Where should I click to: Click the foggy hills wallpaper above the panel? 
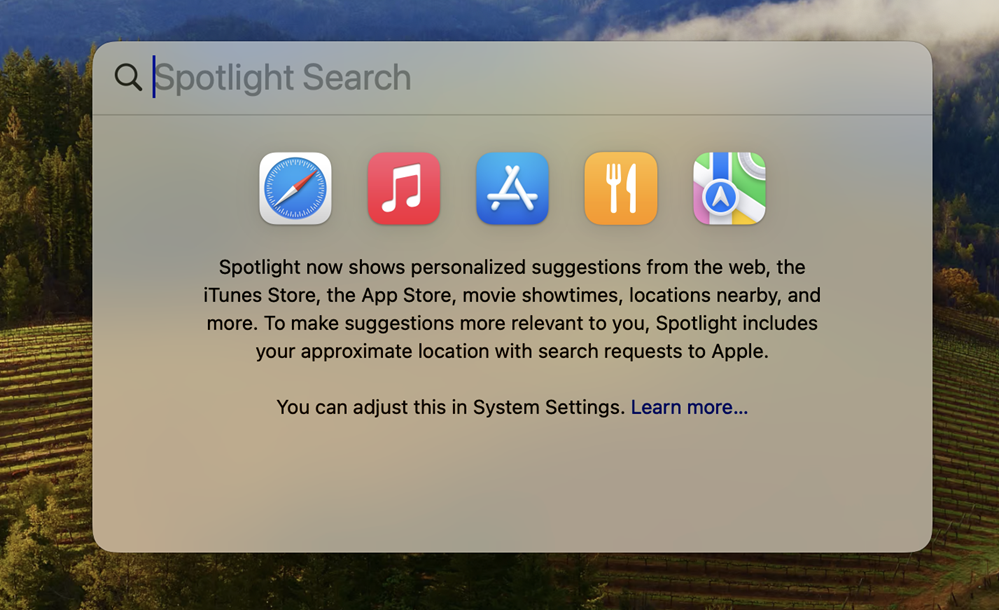(x=512, y=19)
